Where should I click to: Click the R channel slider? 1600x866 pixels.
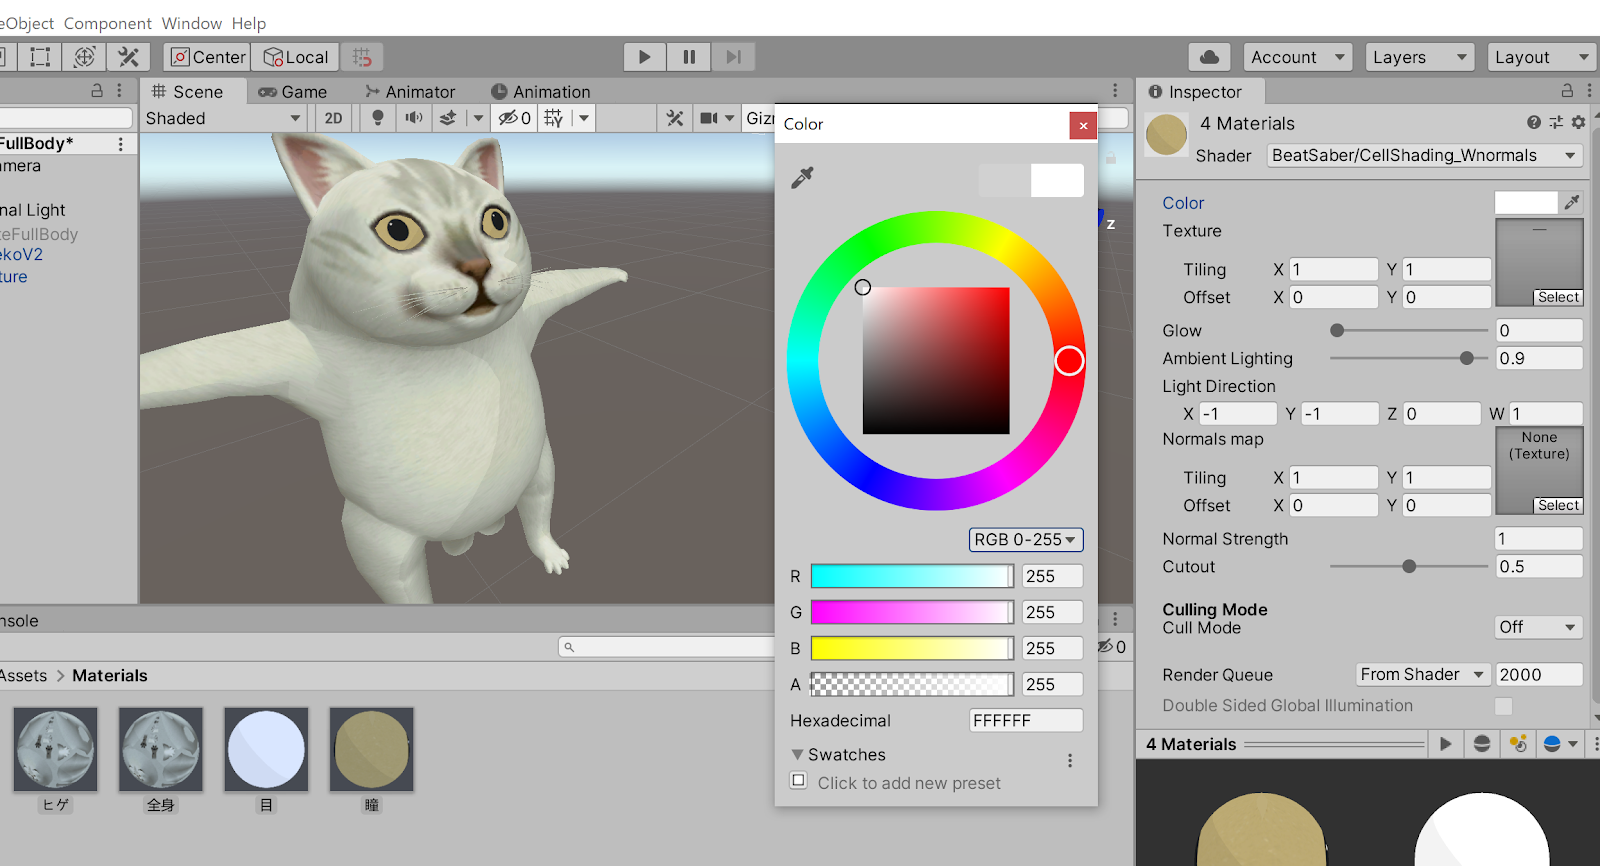(912, 576)
